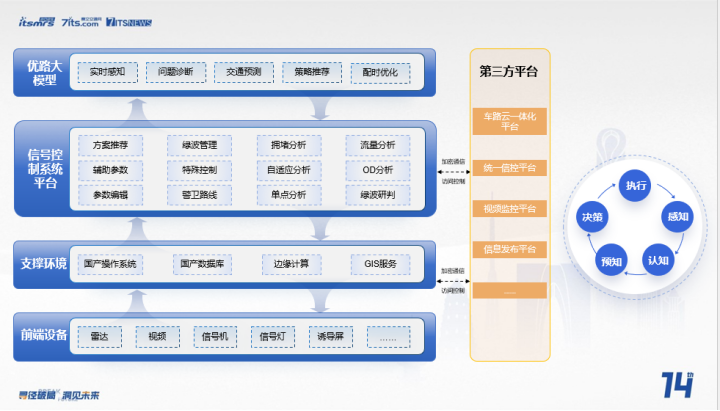Click the 方案推荐 box
Viewport: 720px width, 411px height.
coord(110,145)
